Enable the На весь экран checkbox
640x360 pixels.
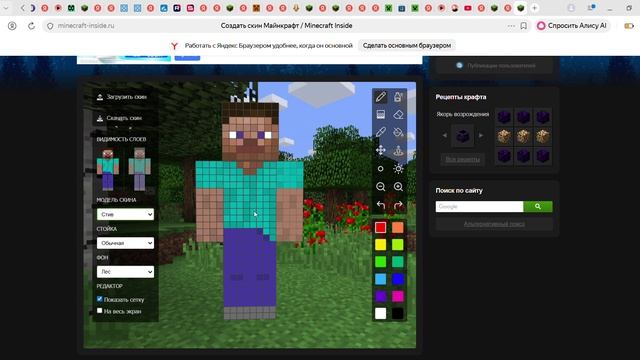[100, 311]
